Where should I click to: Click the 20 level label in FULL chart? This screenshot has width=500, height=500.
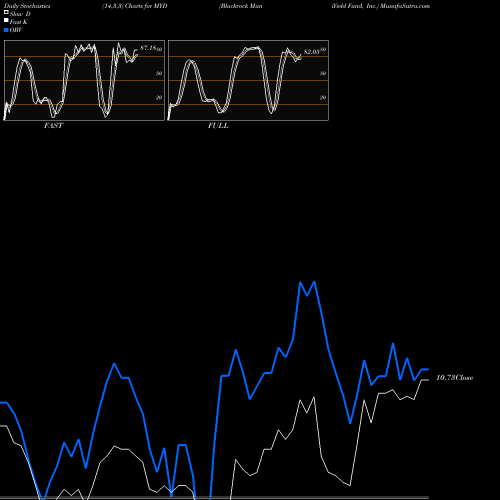tap(323, 97)
